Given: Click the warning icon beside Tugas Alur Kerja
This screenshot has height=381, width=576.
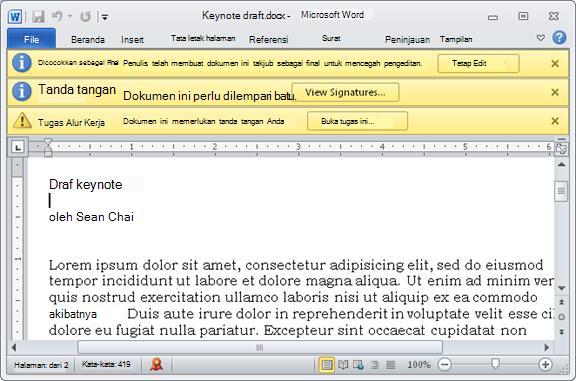Looking at the screenshot, I should 22,120.
